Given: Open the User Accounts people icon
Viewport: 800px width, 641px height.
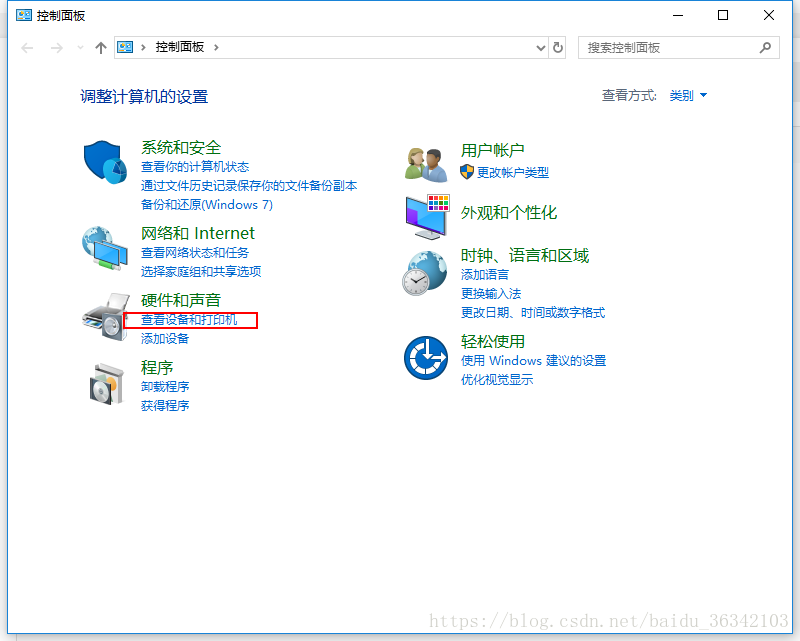Looking at the screenshot, I should 426,164.
